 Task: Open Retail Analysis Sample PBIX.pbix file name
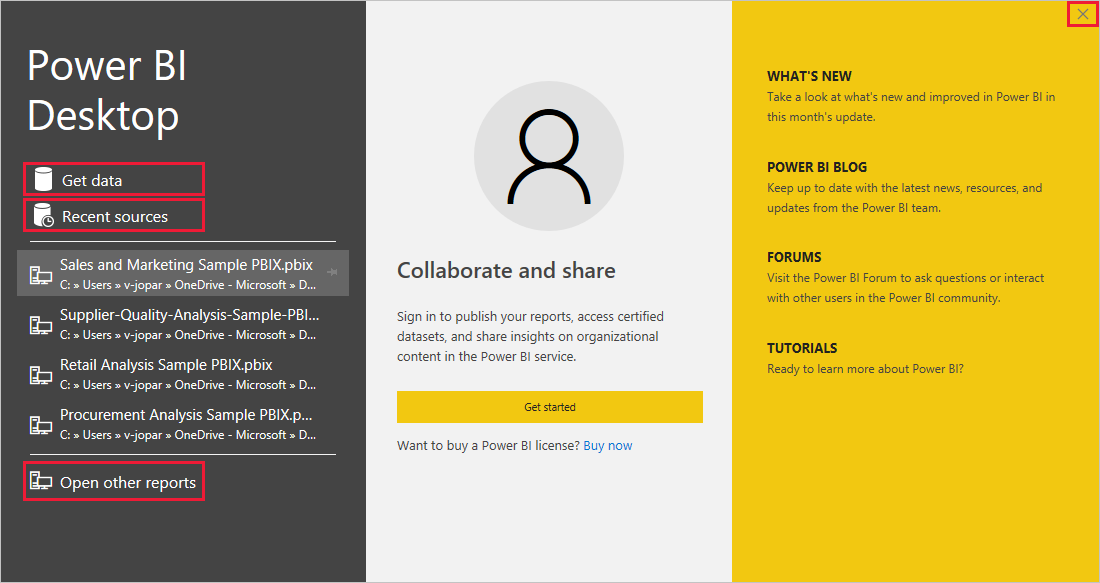[x=166, y=365]
